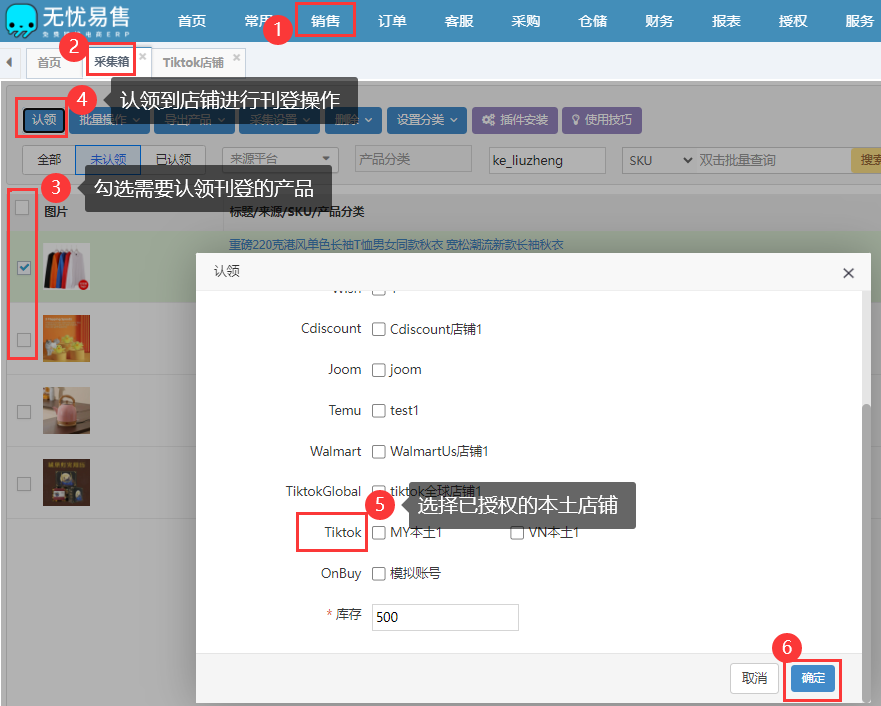Screen dimensions: 881x706
Task: Open the 客服 top menu
Action: [459, 21]
